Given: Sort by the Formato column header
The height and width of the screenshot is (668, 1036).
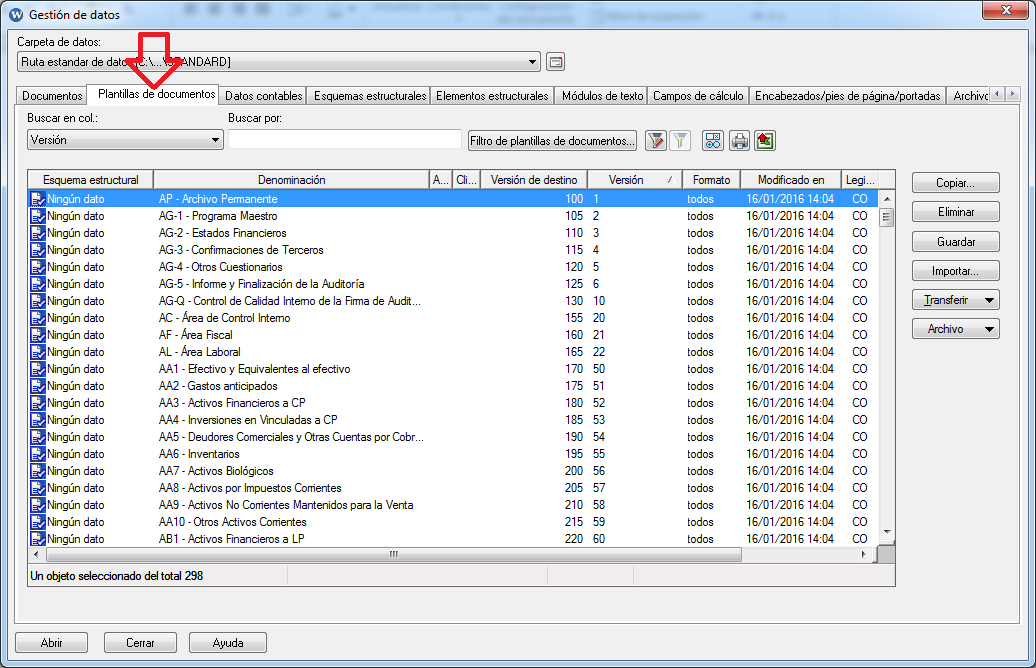Looking at the screenshot, I should tap(711, 180).
